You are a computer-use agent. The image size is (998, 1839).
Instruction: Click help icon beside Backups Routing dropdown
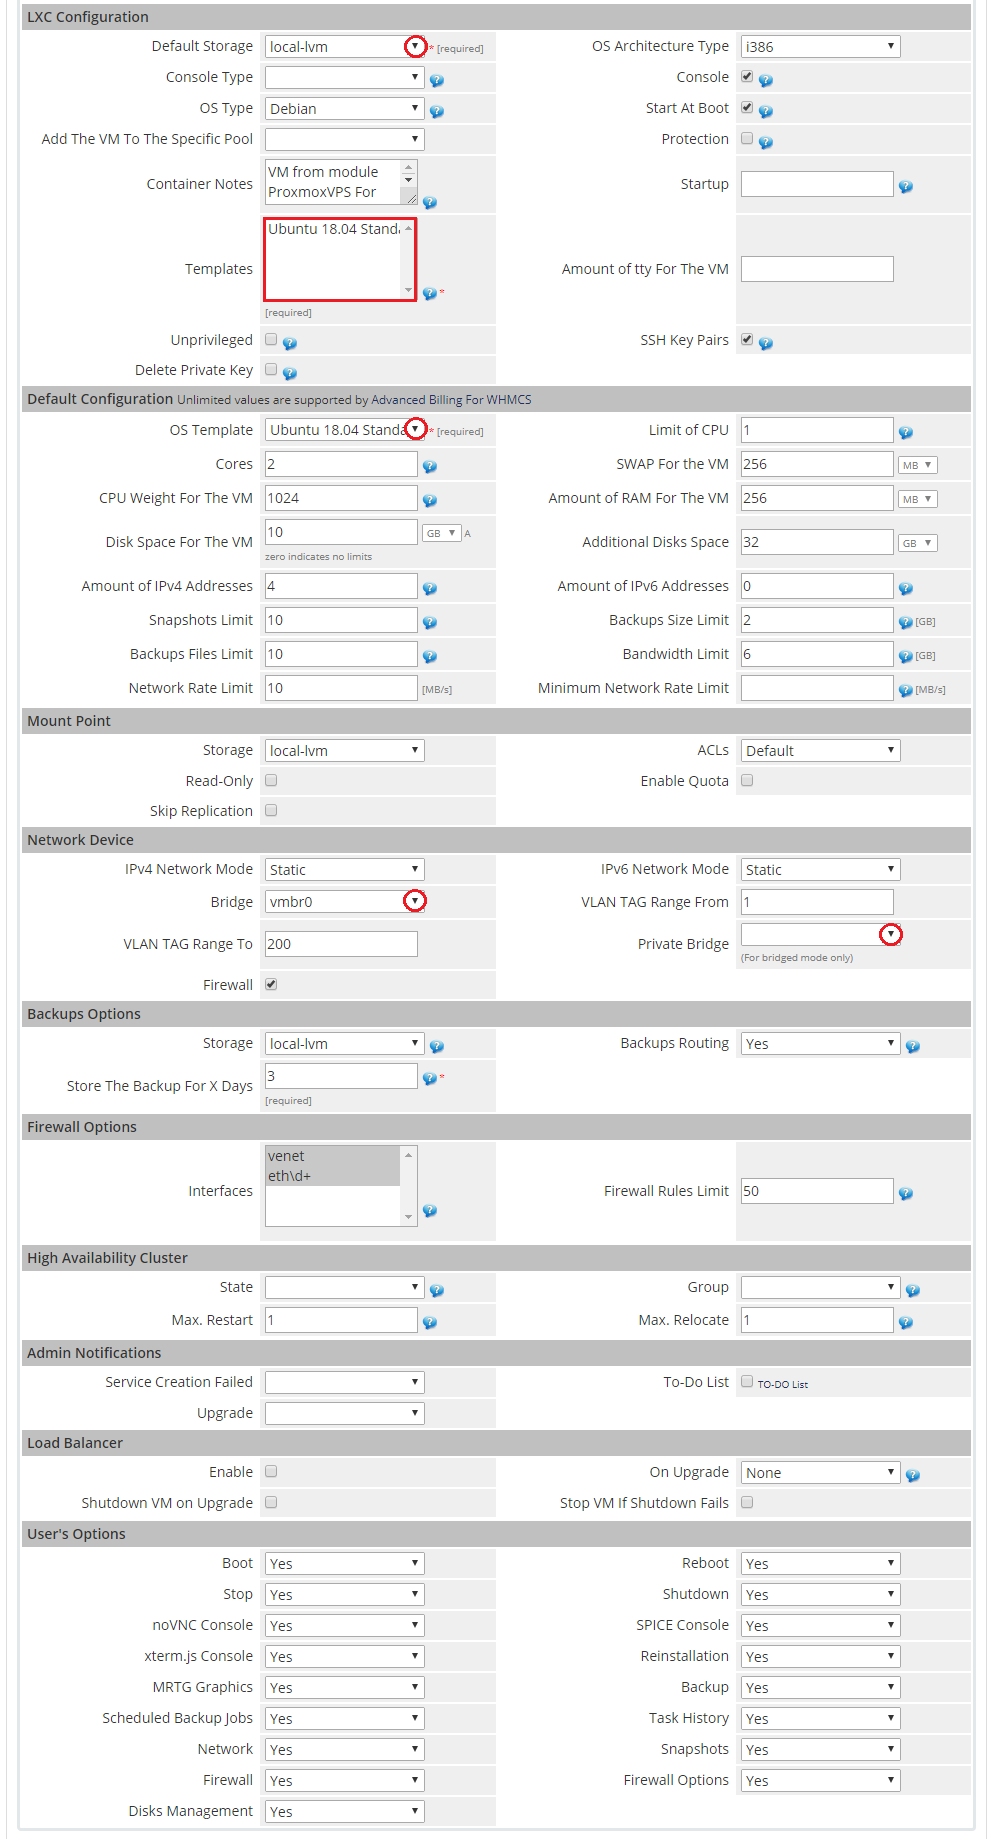pos(913,1046)
